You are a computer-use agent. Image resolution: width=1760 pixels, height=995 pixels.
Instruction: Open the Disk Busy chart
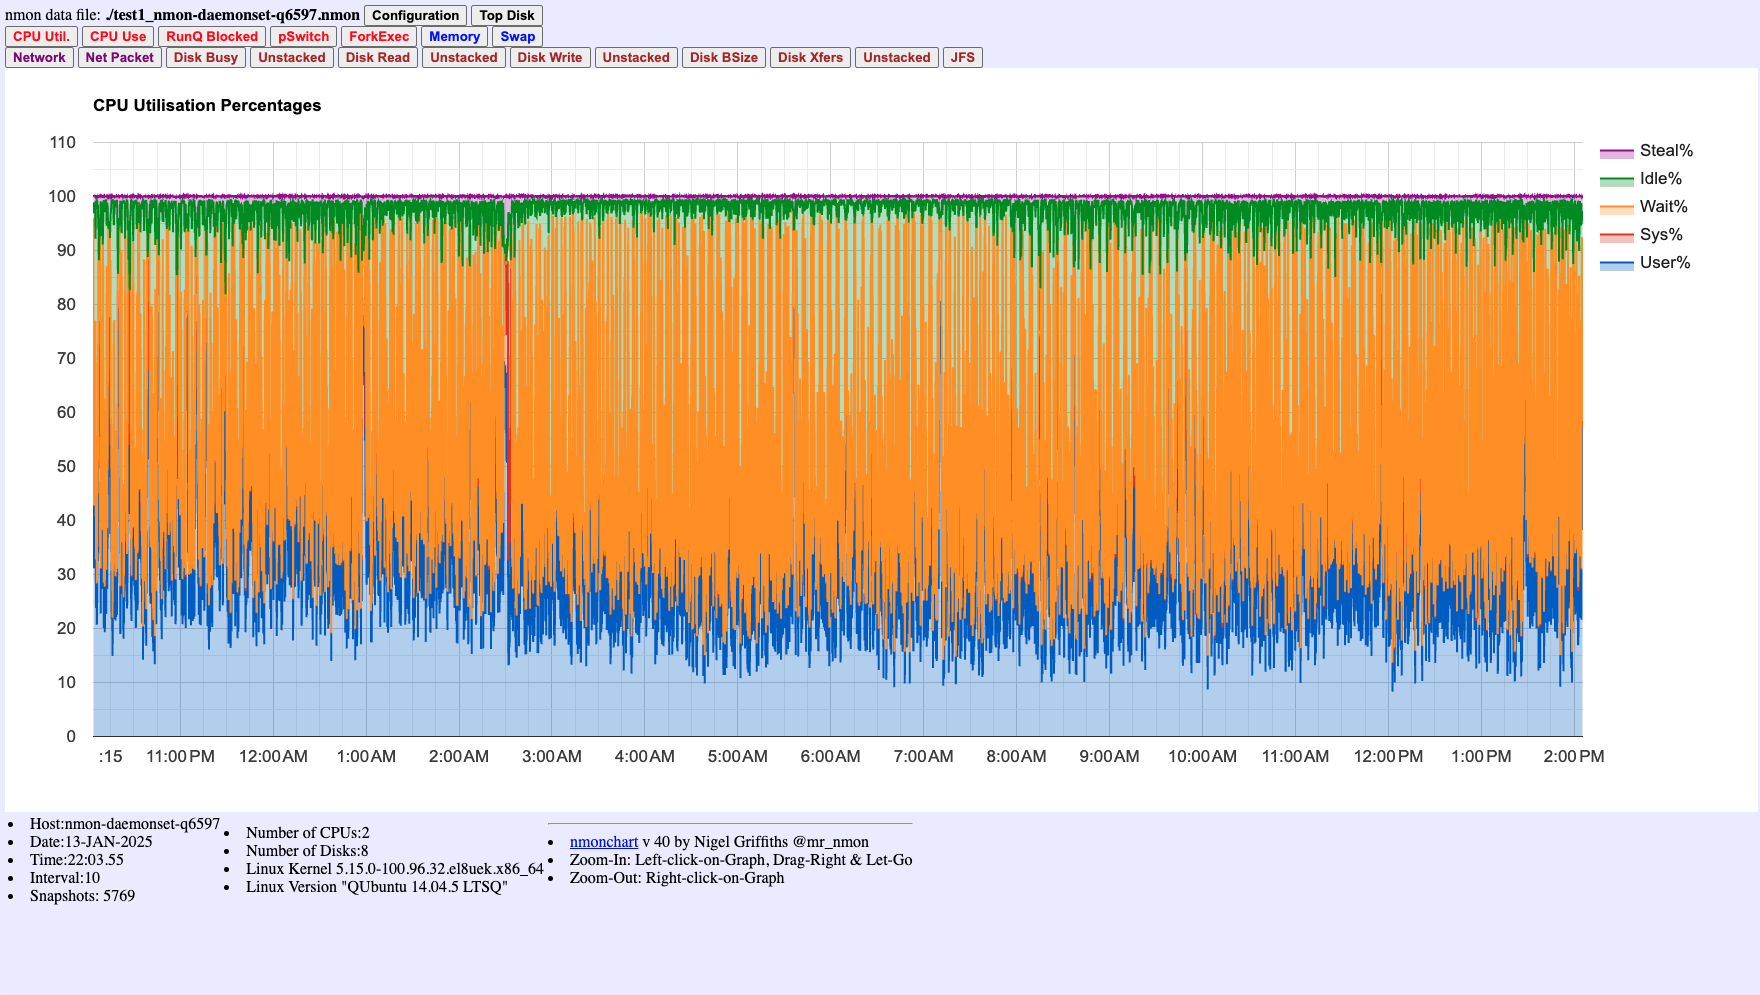click(205, 57)
